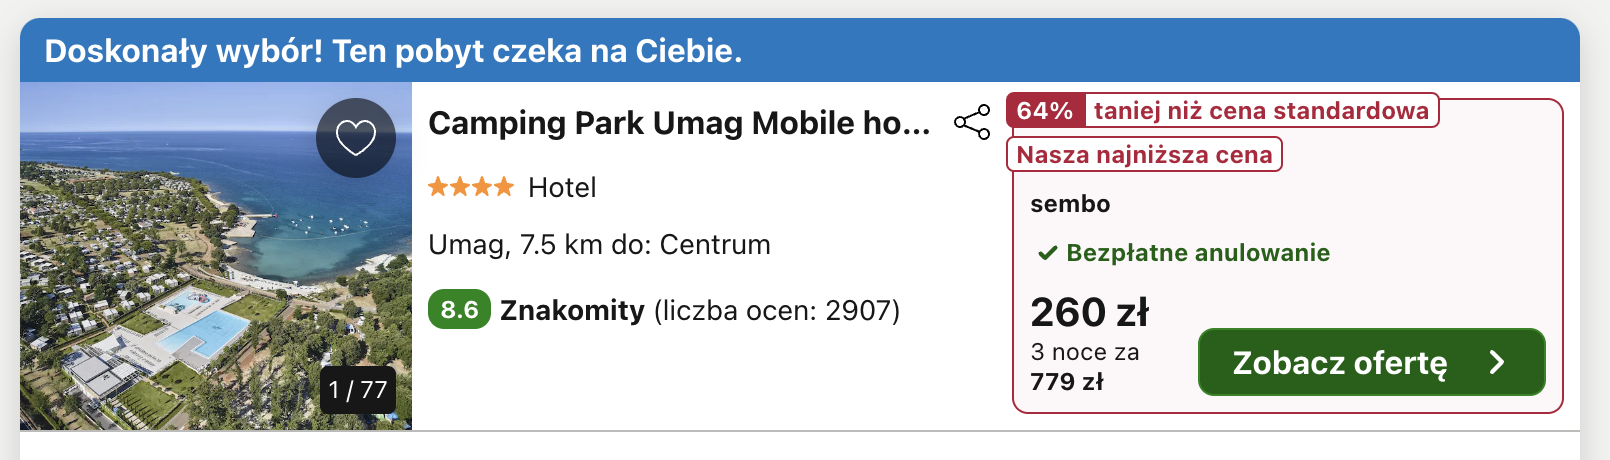This screenshot has height=460, width=1610.
Task: Click the green checkmark before Bezpłatne anulowanie
Action: [x=1047, y=253]
